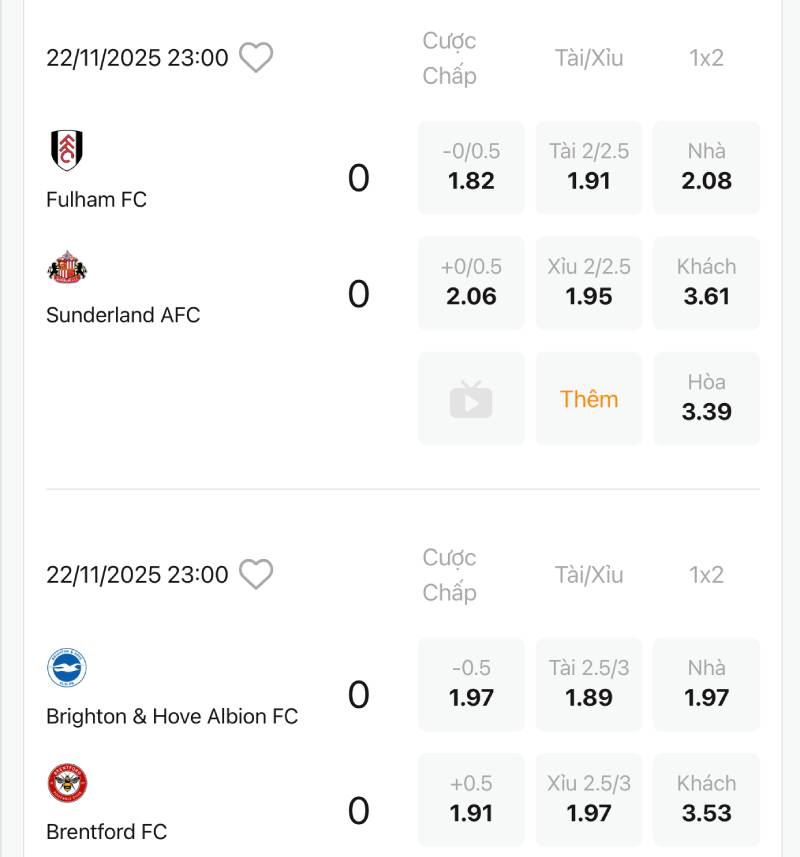Choose Hòa draw odds 3.39
This screenshot has height=857, width=800.
point(707,398)
